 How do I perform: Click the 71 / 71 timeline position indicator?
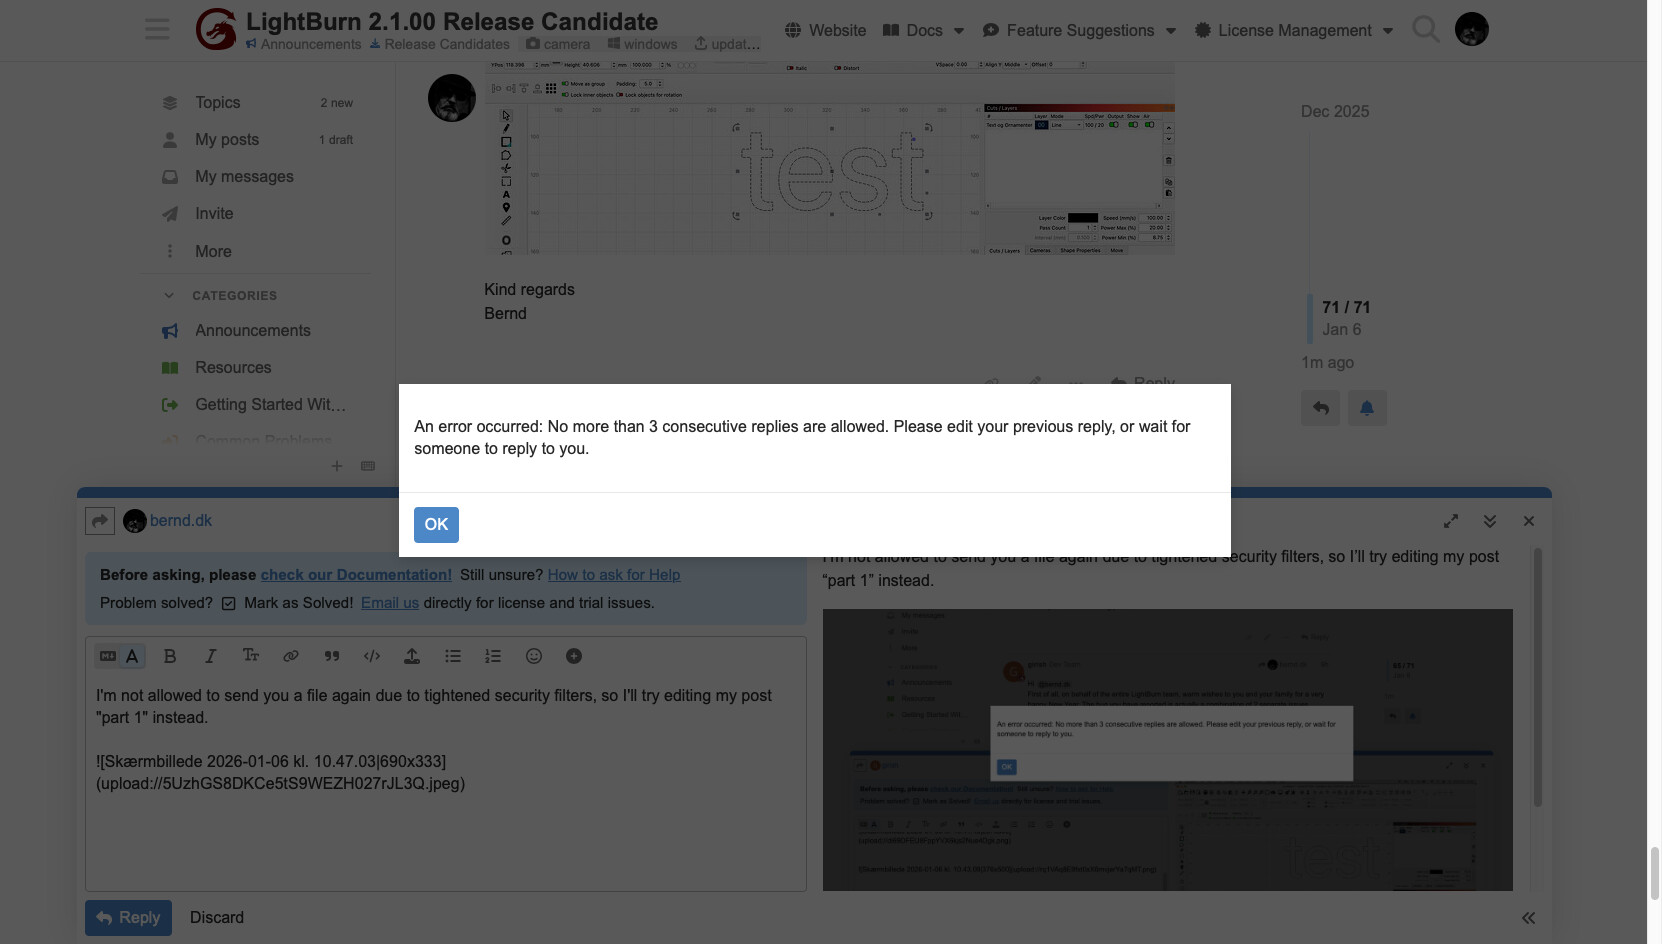[x=1346, y=307]
